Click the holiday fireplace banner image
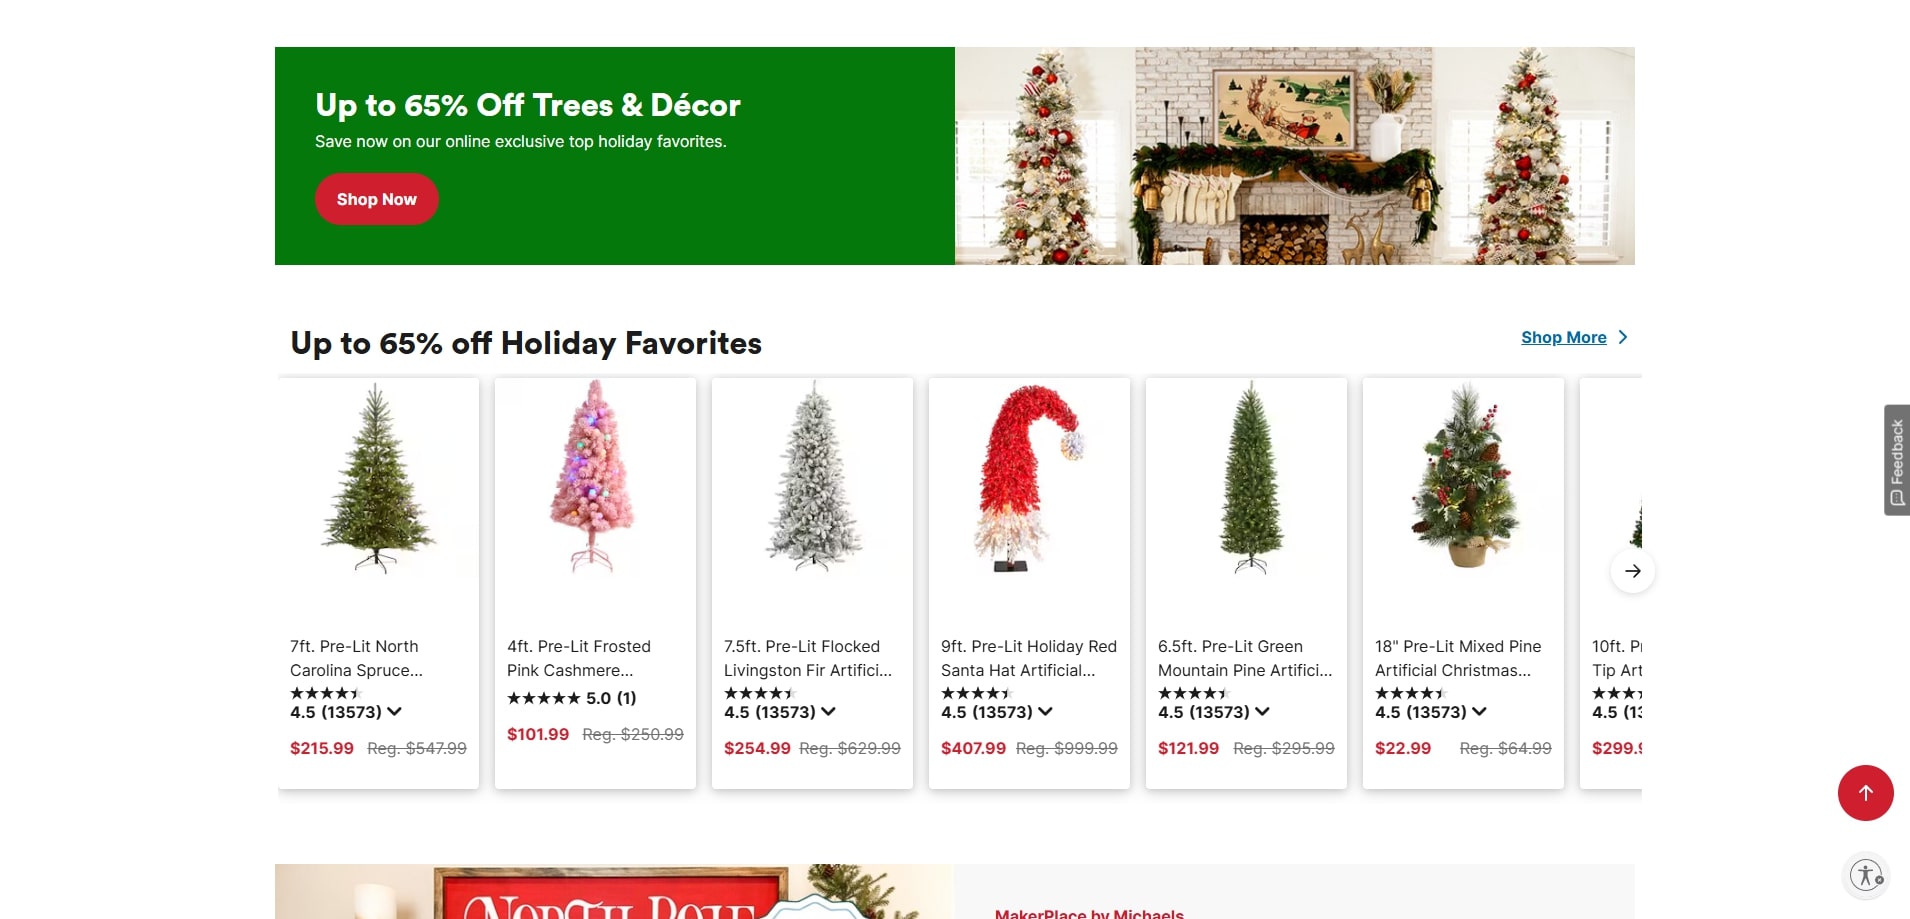This screenshot has height=919, width=1910. 1295,156
